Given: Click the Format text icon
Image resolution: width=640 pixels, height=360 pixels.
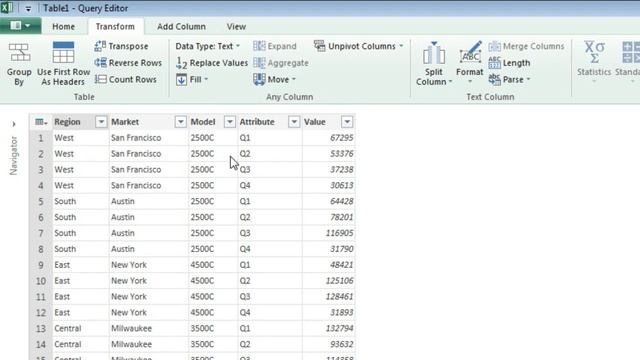Looking at the screenshot, I should (x=470, y=52).
